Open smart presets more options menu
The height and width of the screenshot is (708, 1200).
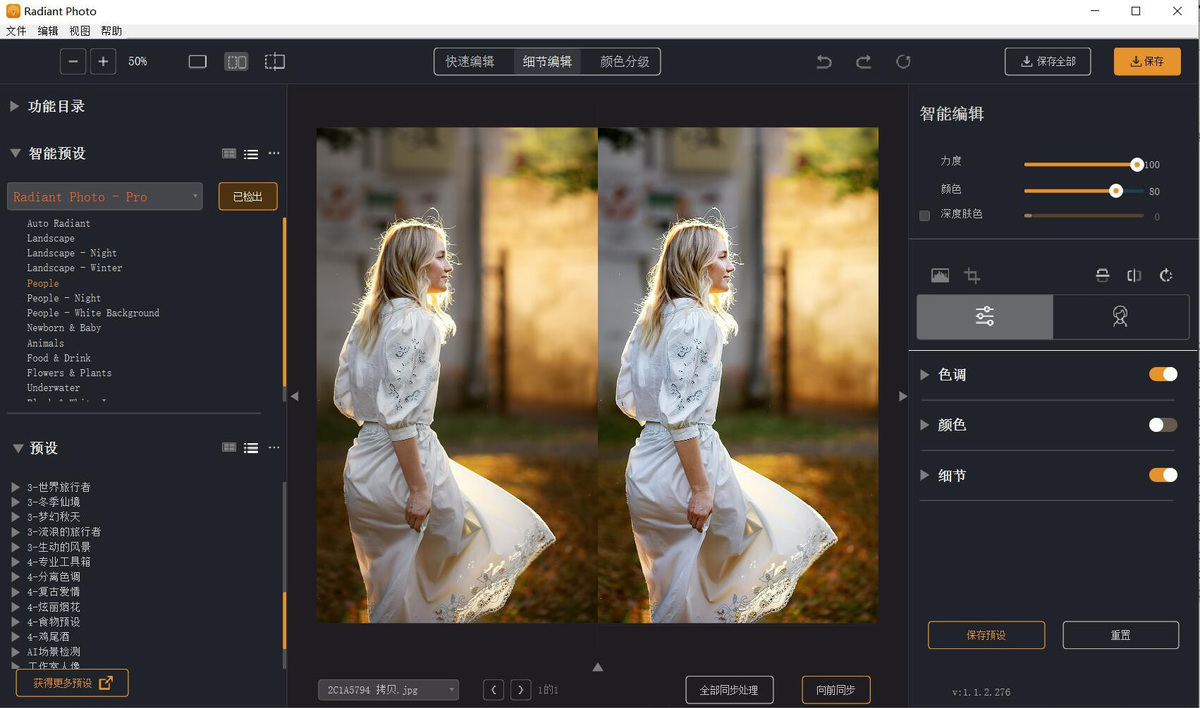point(274,154)
